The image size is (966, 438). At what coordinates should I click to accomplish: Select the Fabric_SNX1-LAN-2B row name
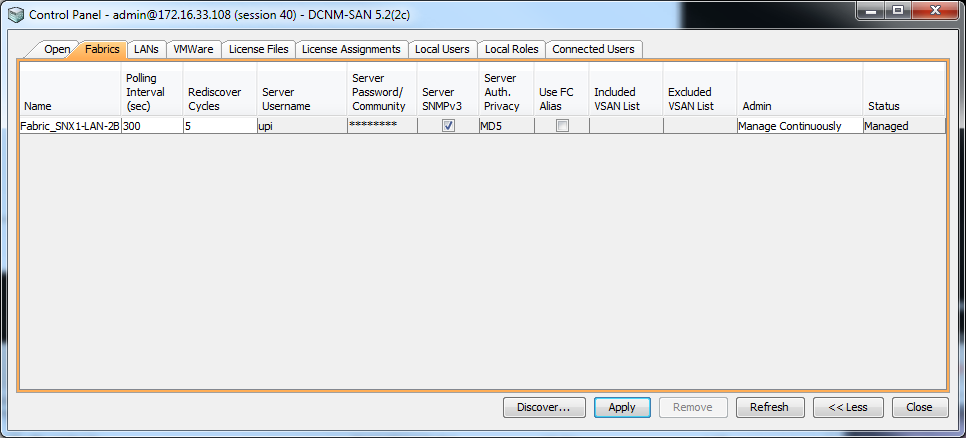70,126
